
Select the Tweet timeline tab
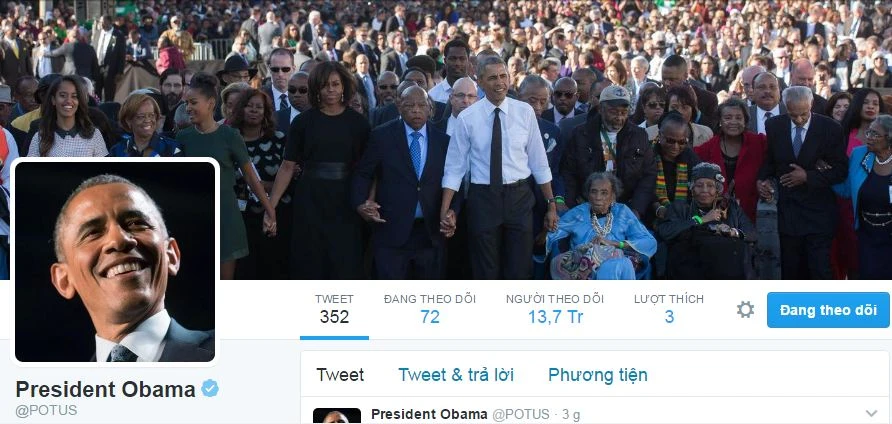(x=340, y=375)
